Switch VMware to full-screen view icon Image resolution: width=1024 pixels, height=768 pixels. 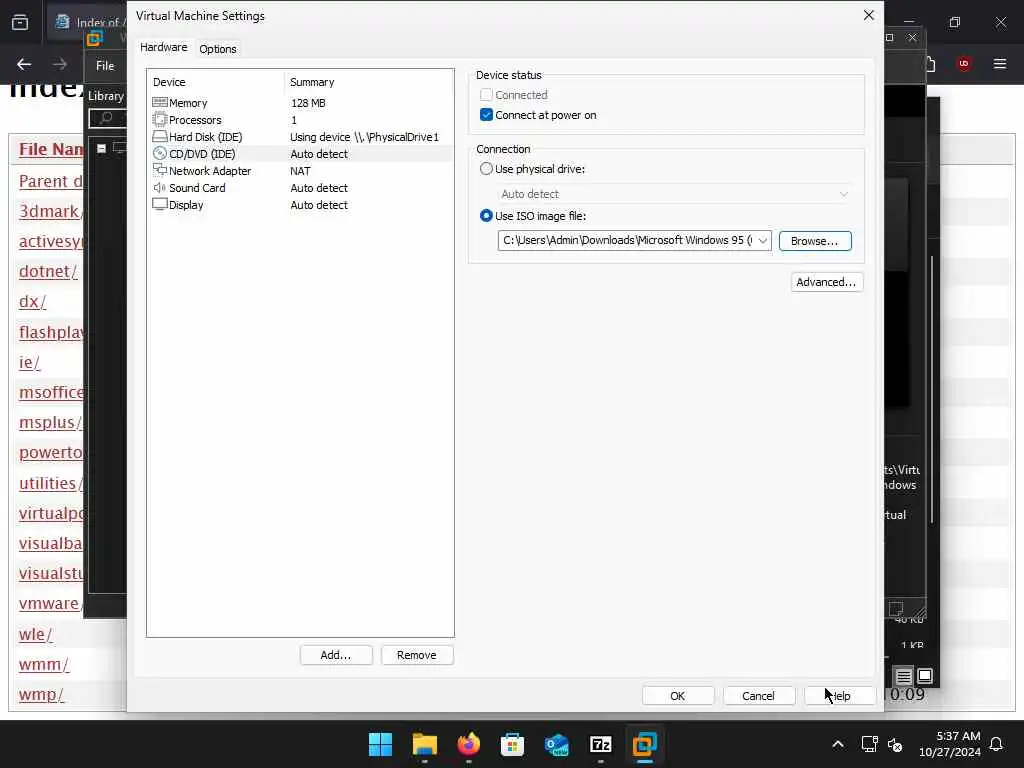pos(925,676)
